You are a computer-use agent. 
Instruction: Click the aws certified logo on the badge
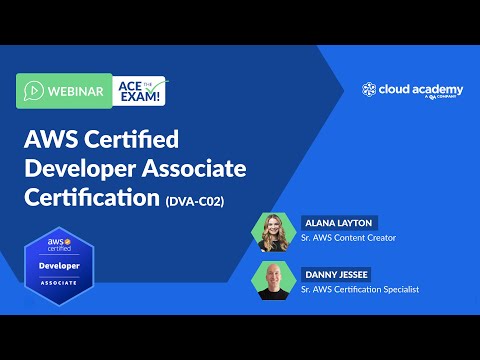[59, 245]
